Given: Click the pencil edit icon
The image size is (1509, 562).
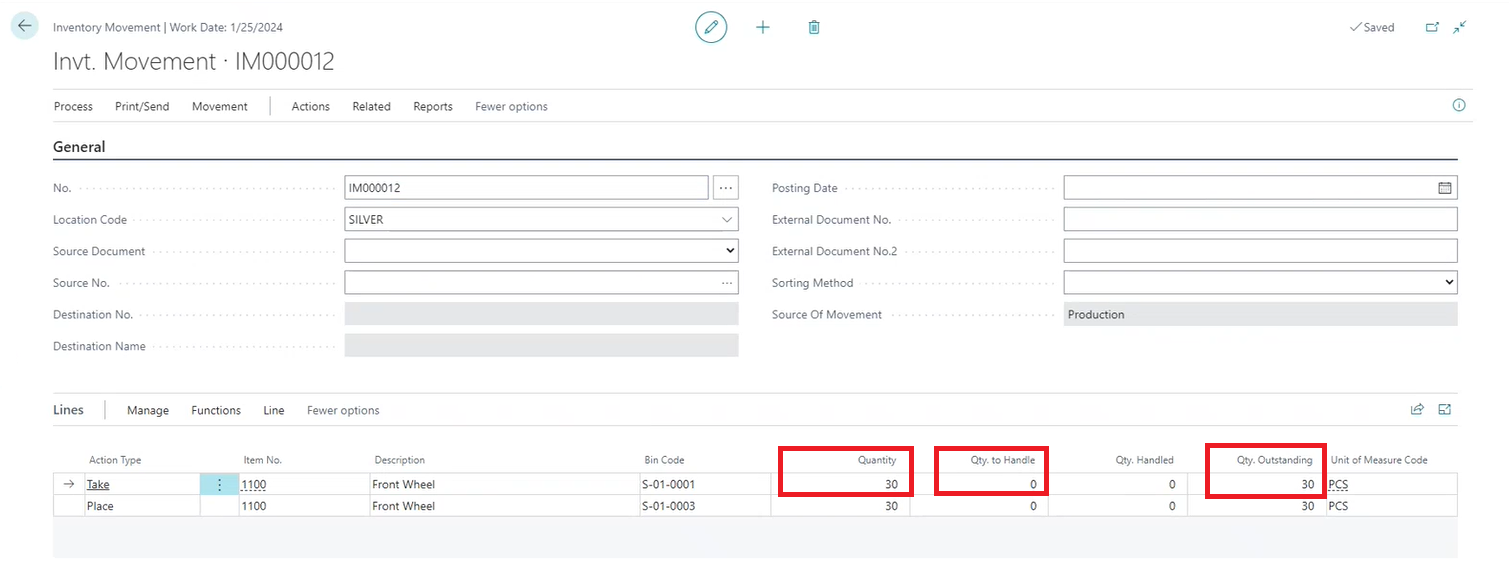Looking at the screenshot, I should (x=711, y=27).
